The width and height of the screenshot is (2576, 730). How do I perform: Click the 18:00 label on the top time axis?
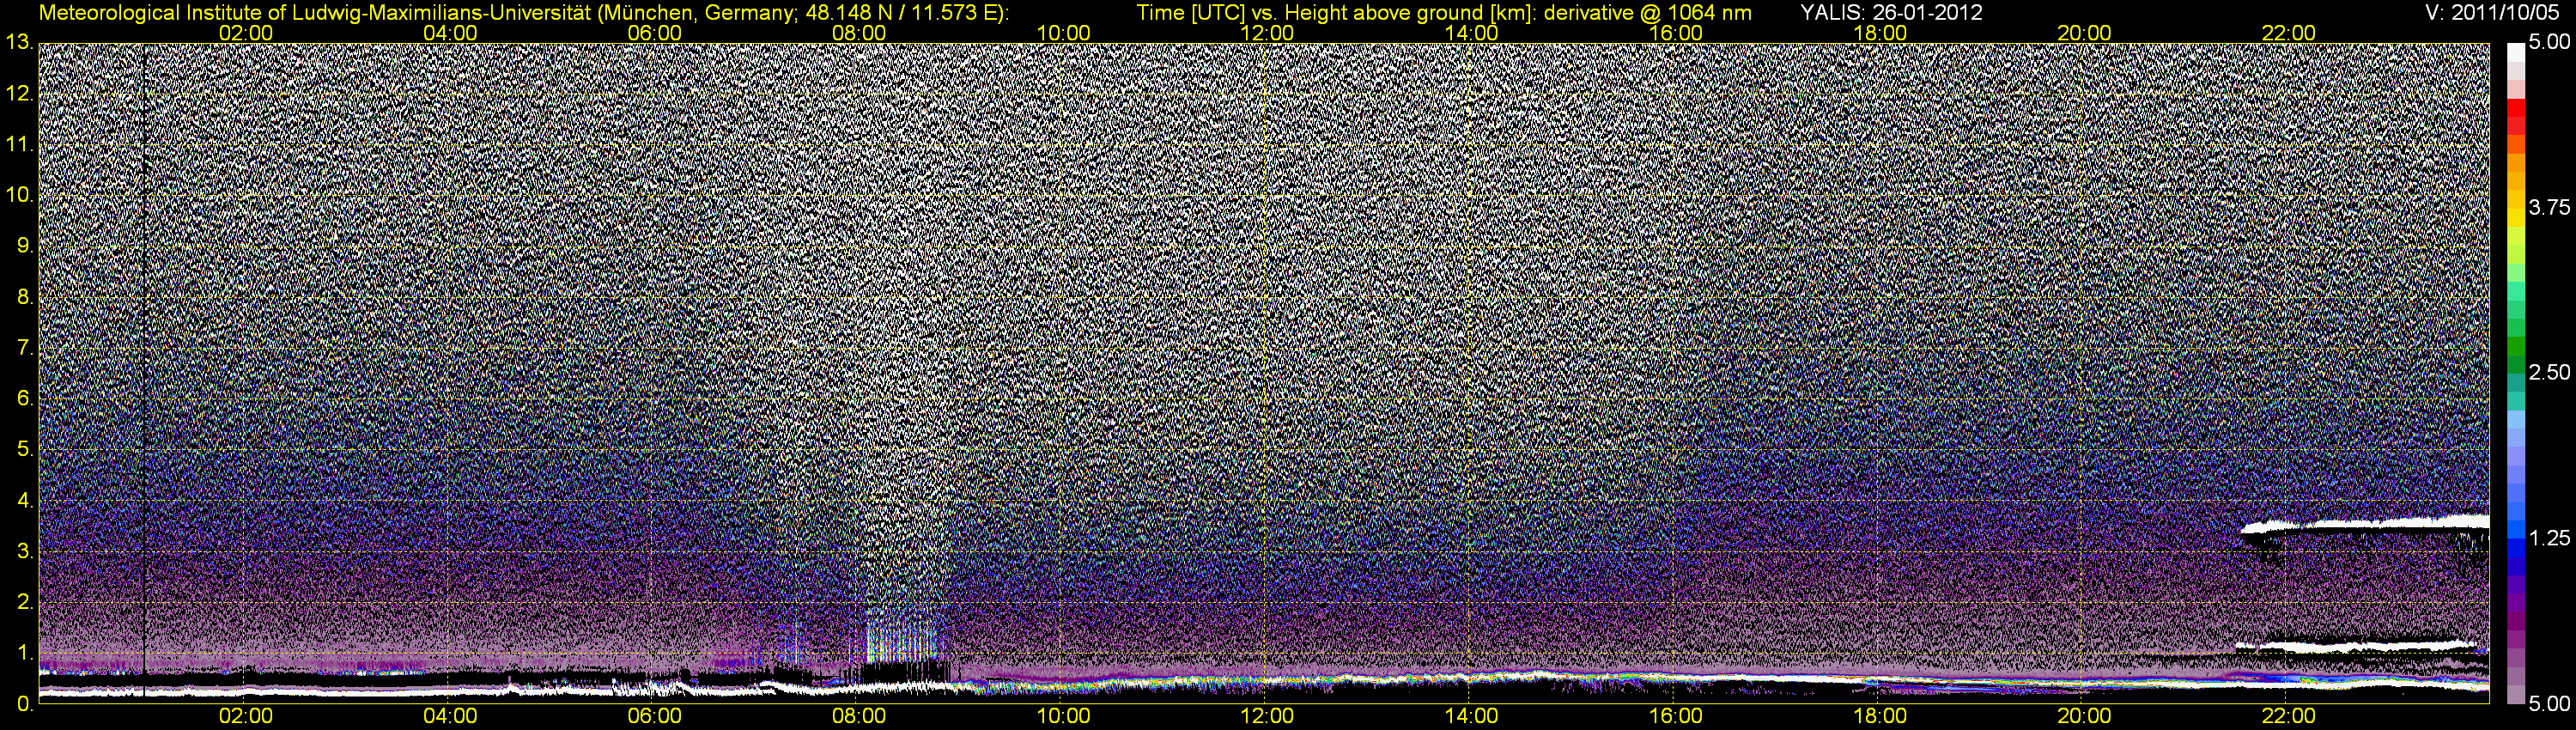click(x=1880, y=33)
